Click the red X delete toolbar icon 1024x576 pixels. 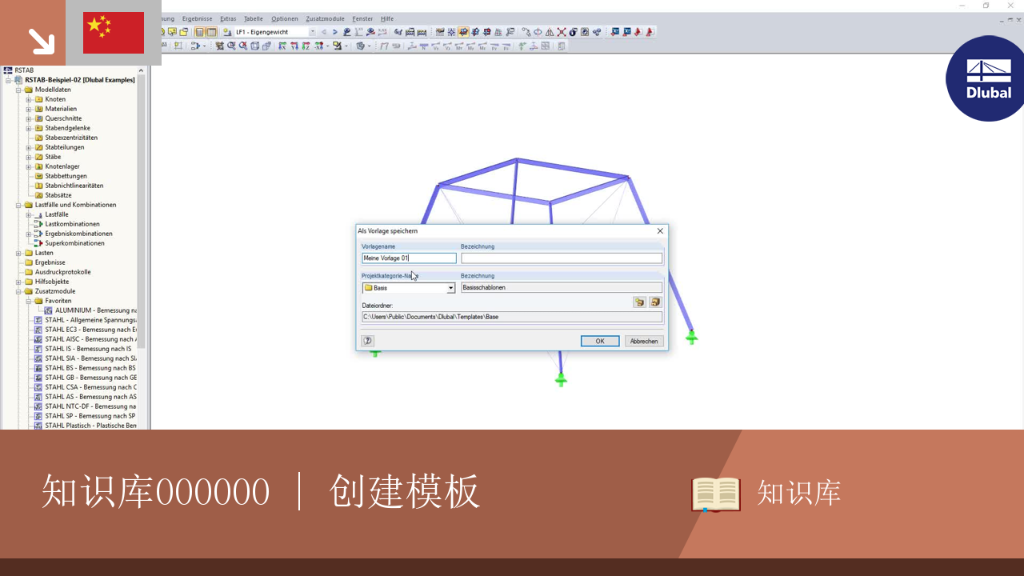coord(562,32)
